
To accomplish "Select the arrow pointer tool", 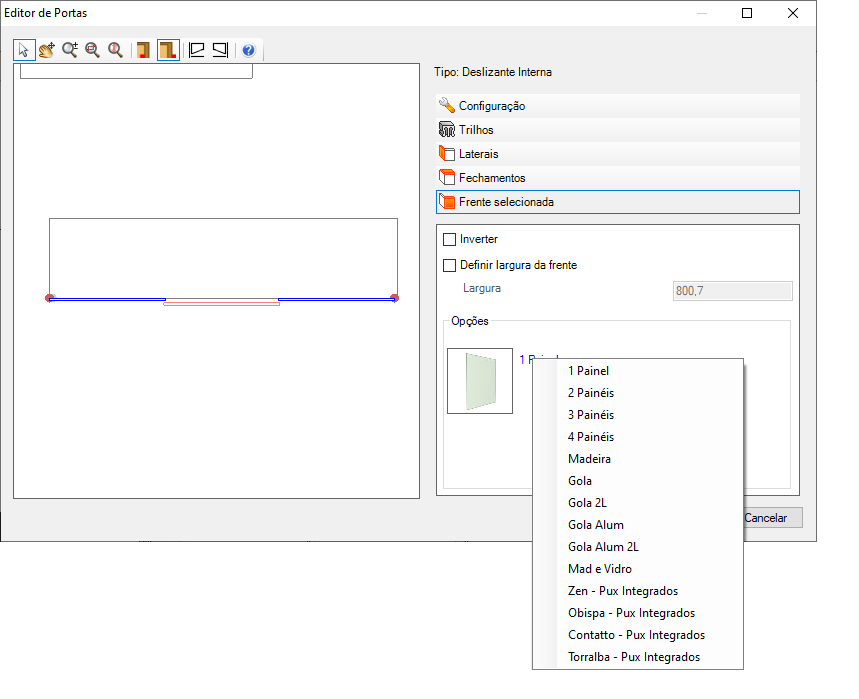I will pyautogui.click(x=24, y=50).
